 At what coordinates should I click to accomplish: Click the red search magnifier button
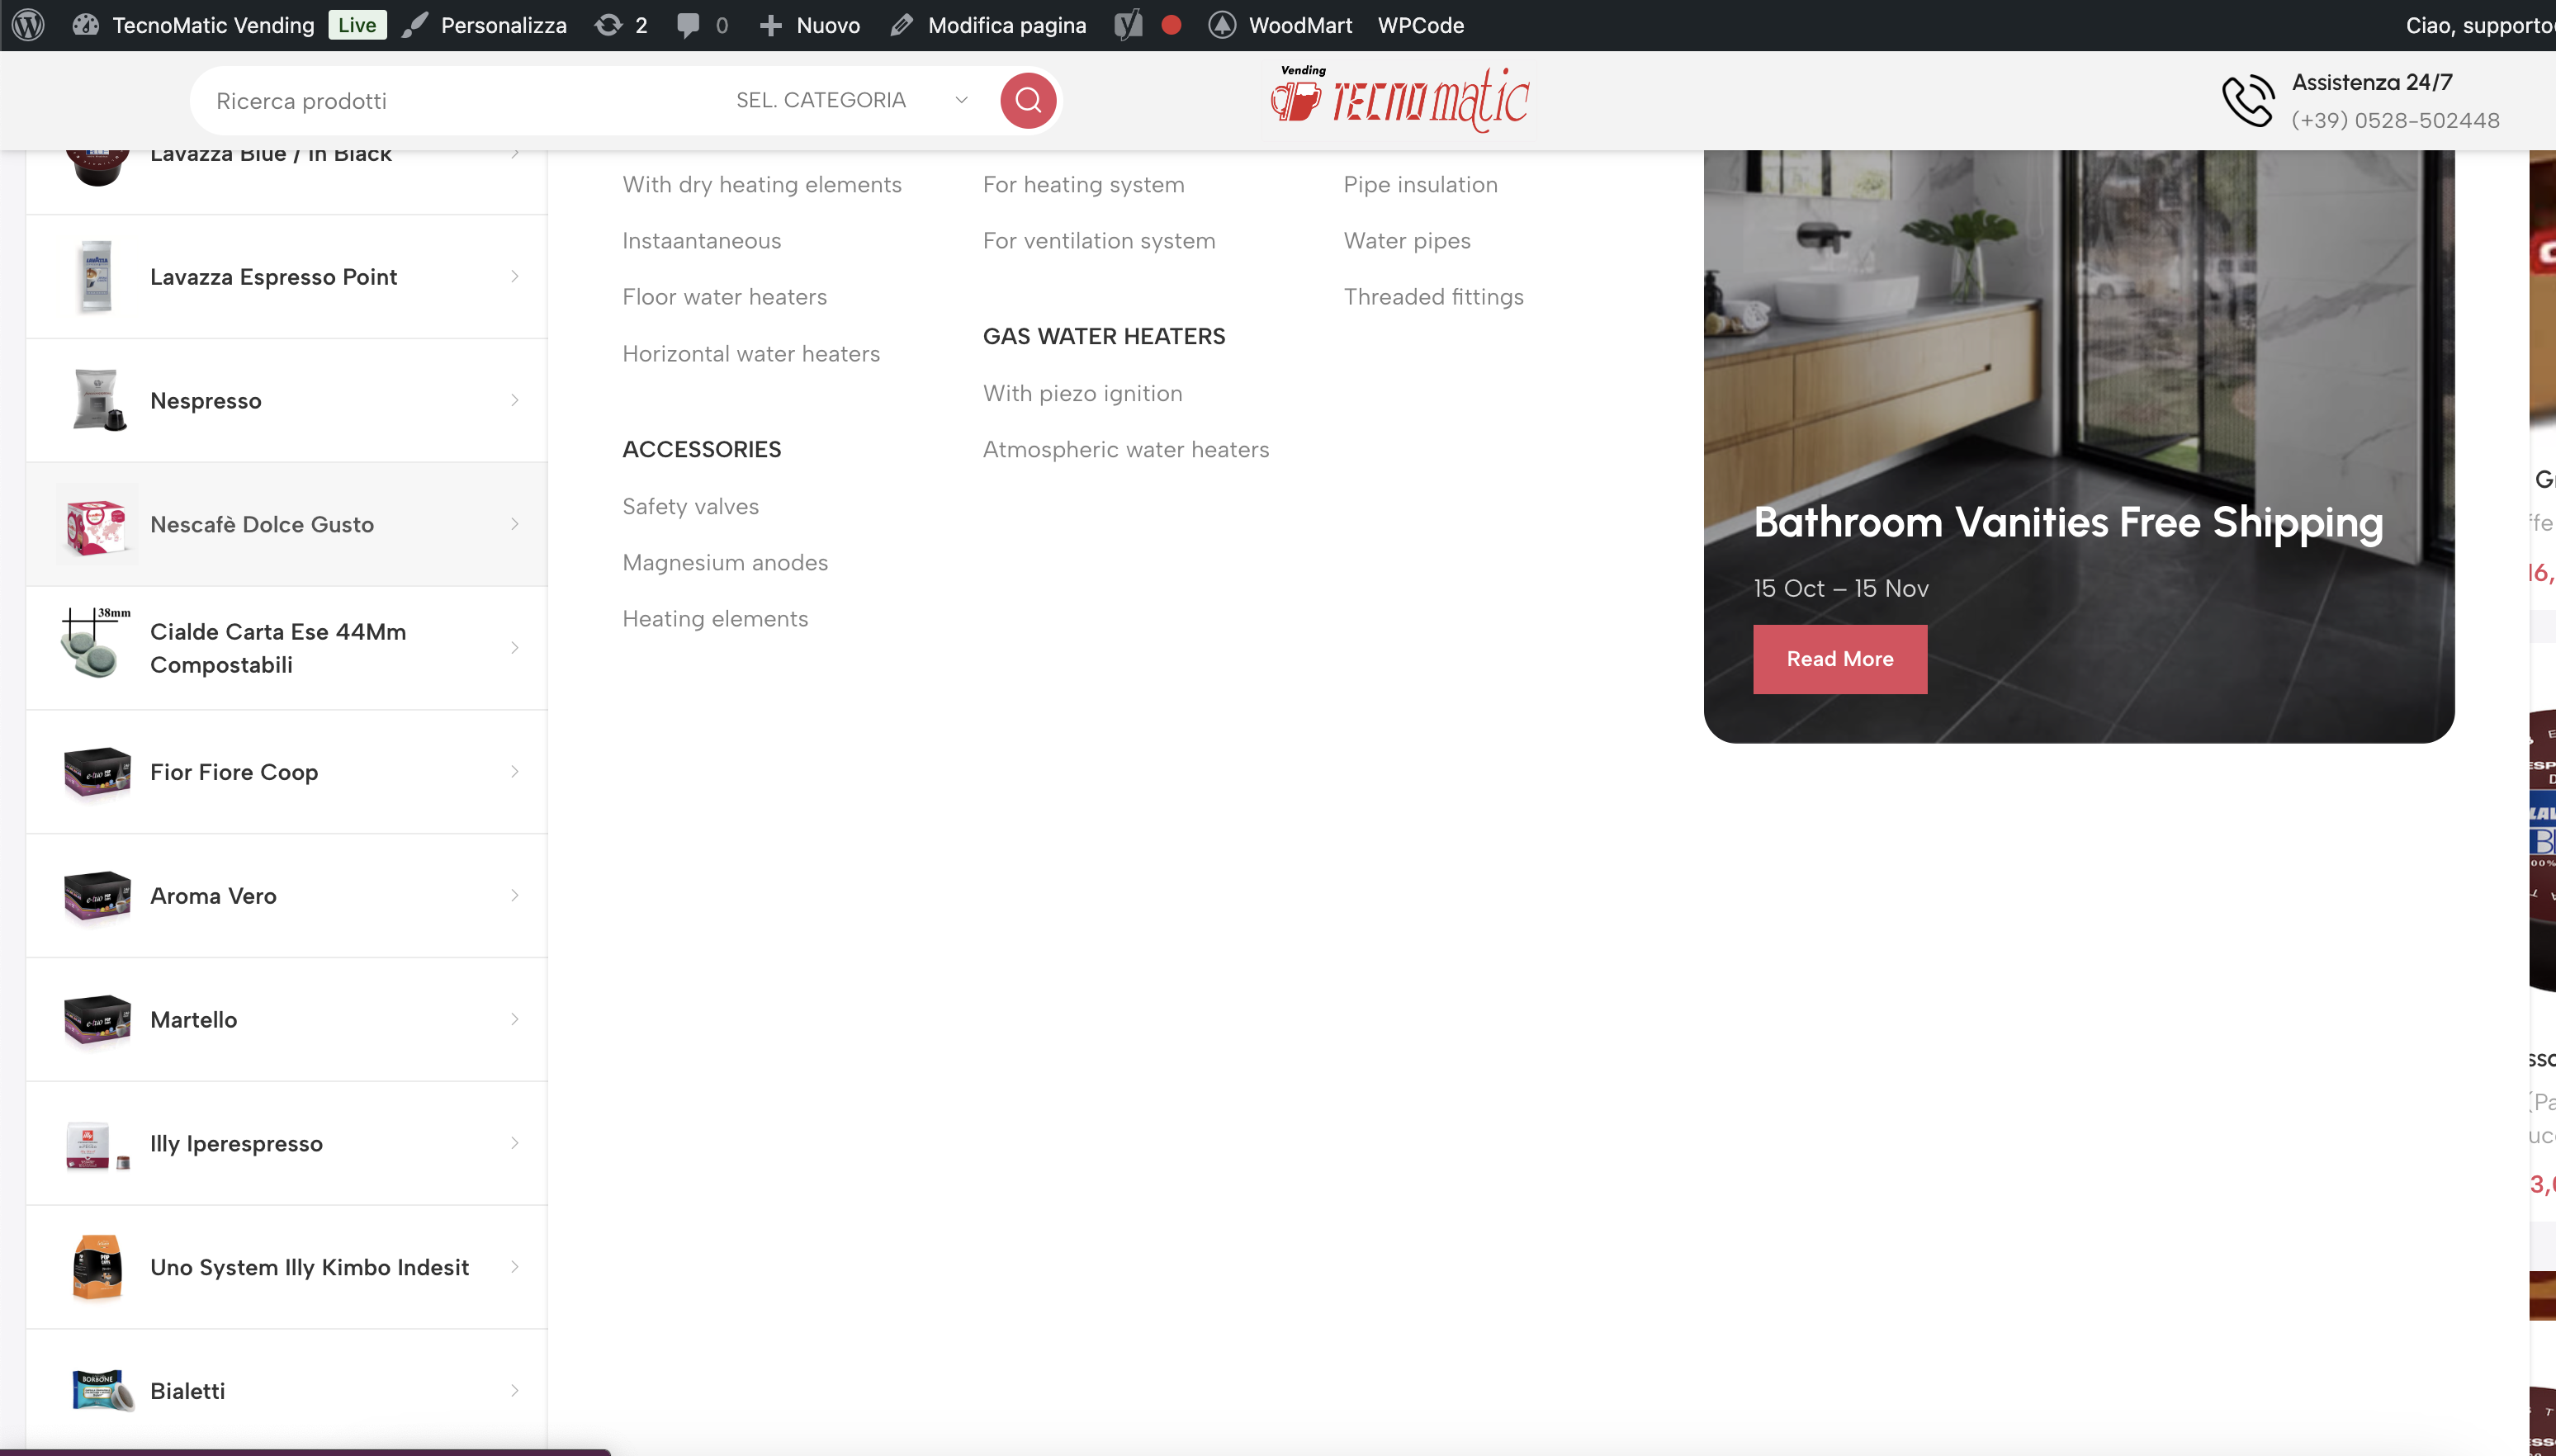(1028, 100)
